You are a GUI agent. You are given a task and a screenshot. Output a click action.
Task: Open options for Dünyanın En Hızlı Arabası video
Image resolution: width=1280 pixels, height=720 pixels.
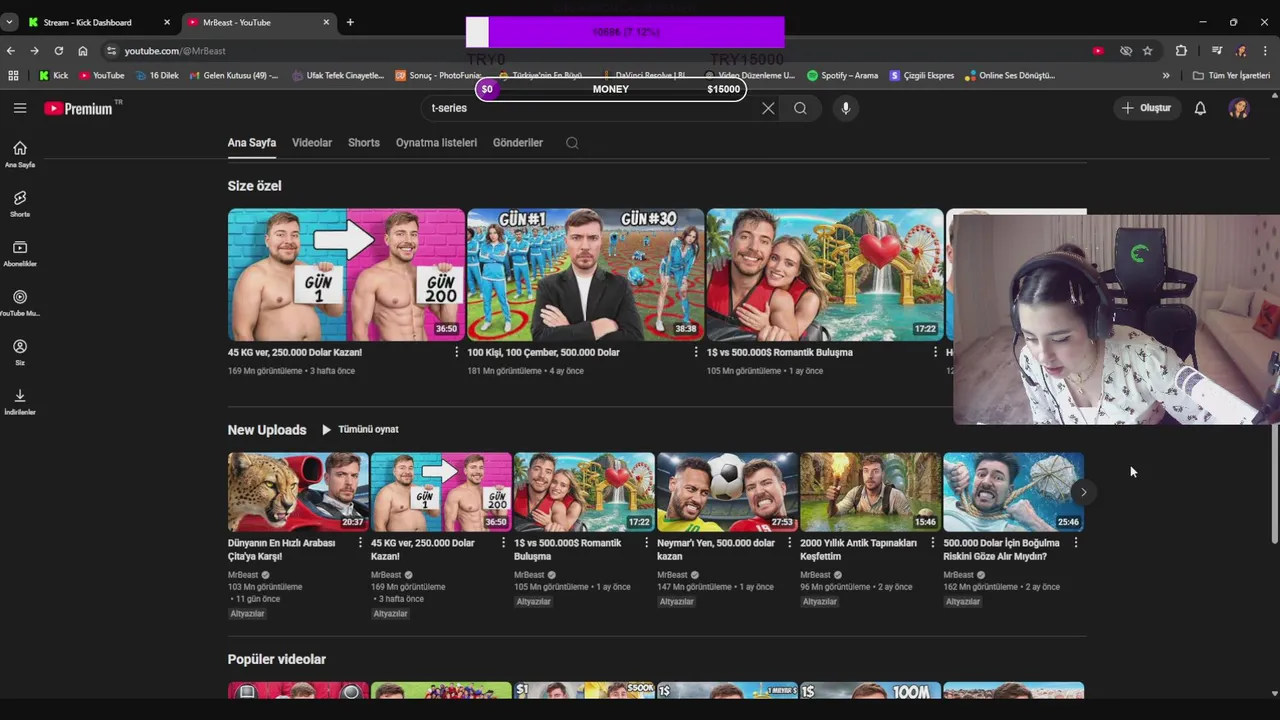[x=361, y=543]
